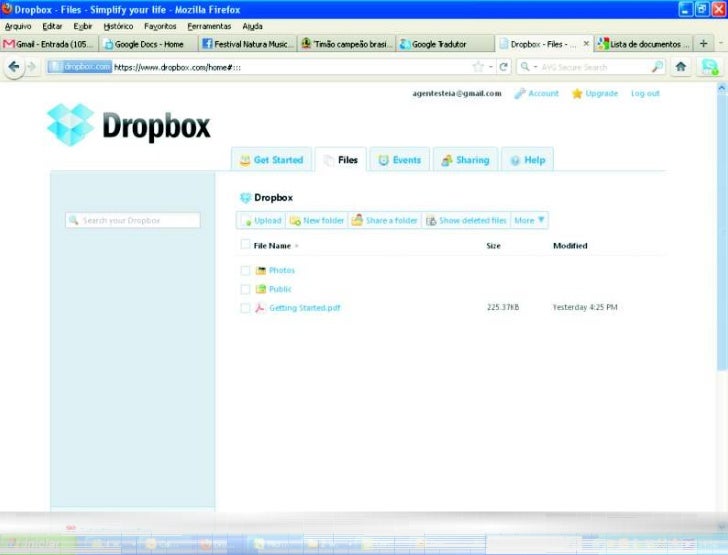Click the bookmark star icon in the address bar
The image size is (728, 555).
478,67
